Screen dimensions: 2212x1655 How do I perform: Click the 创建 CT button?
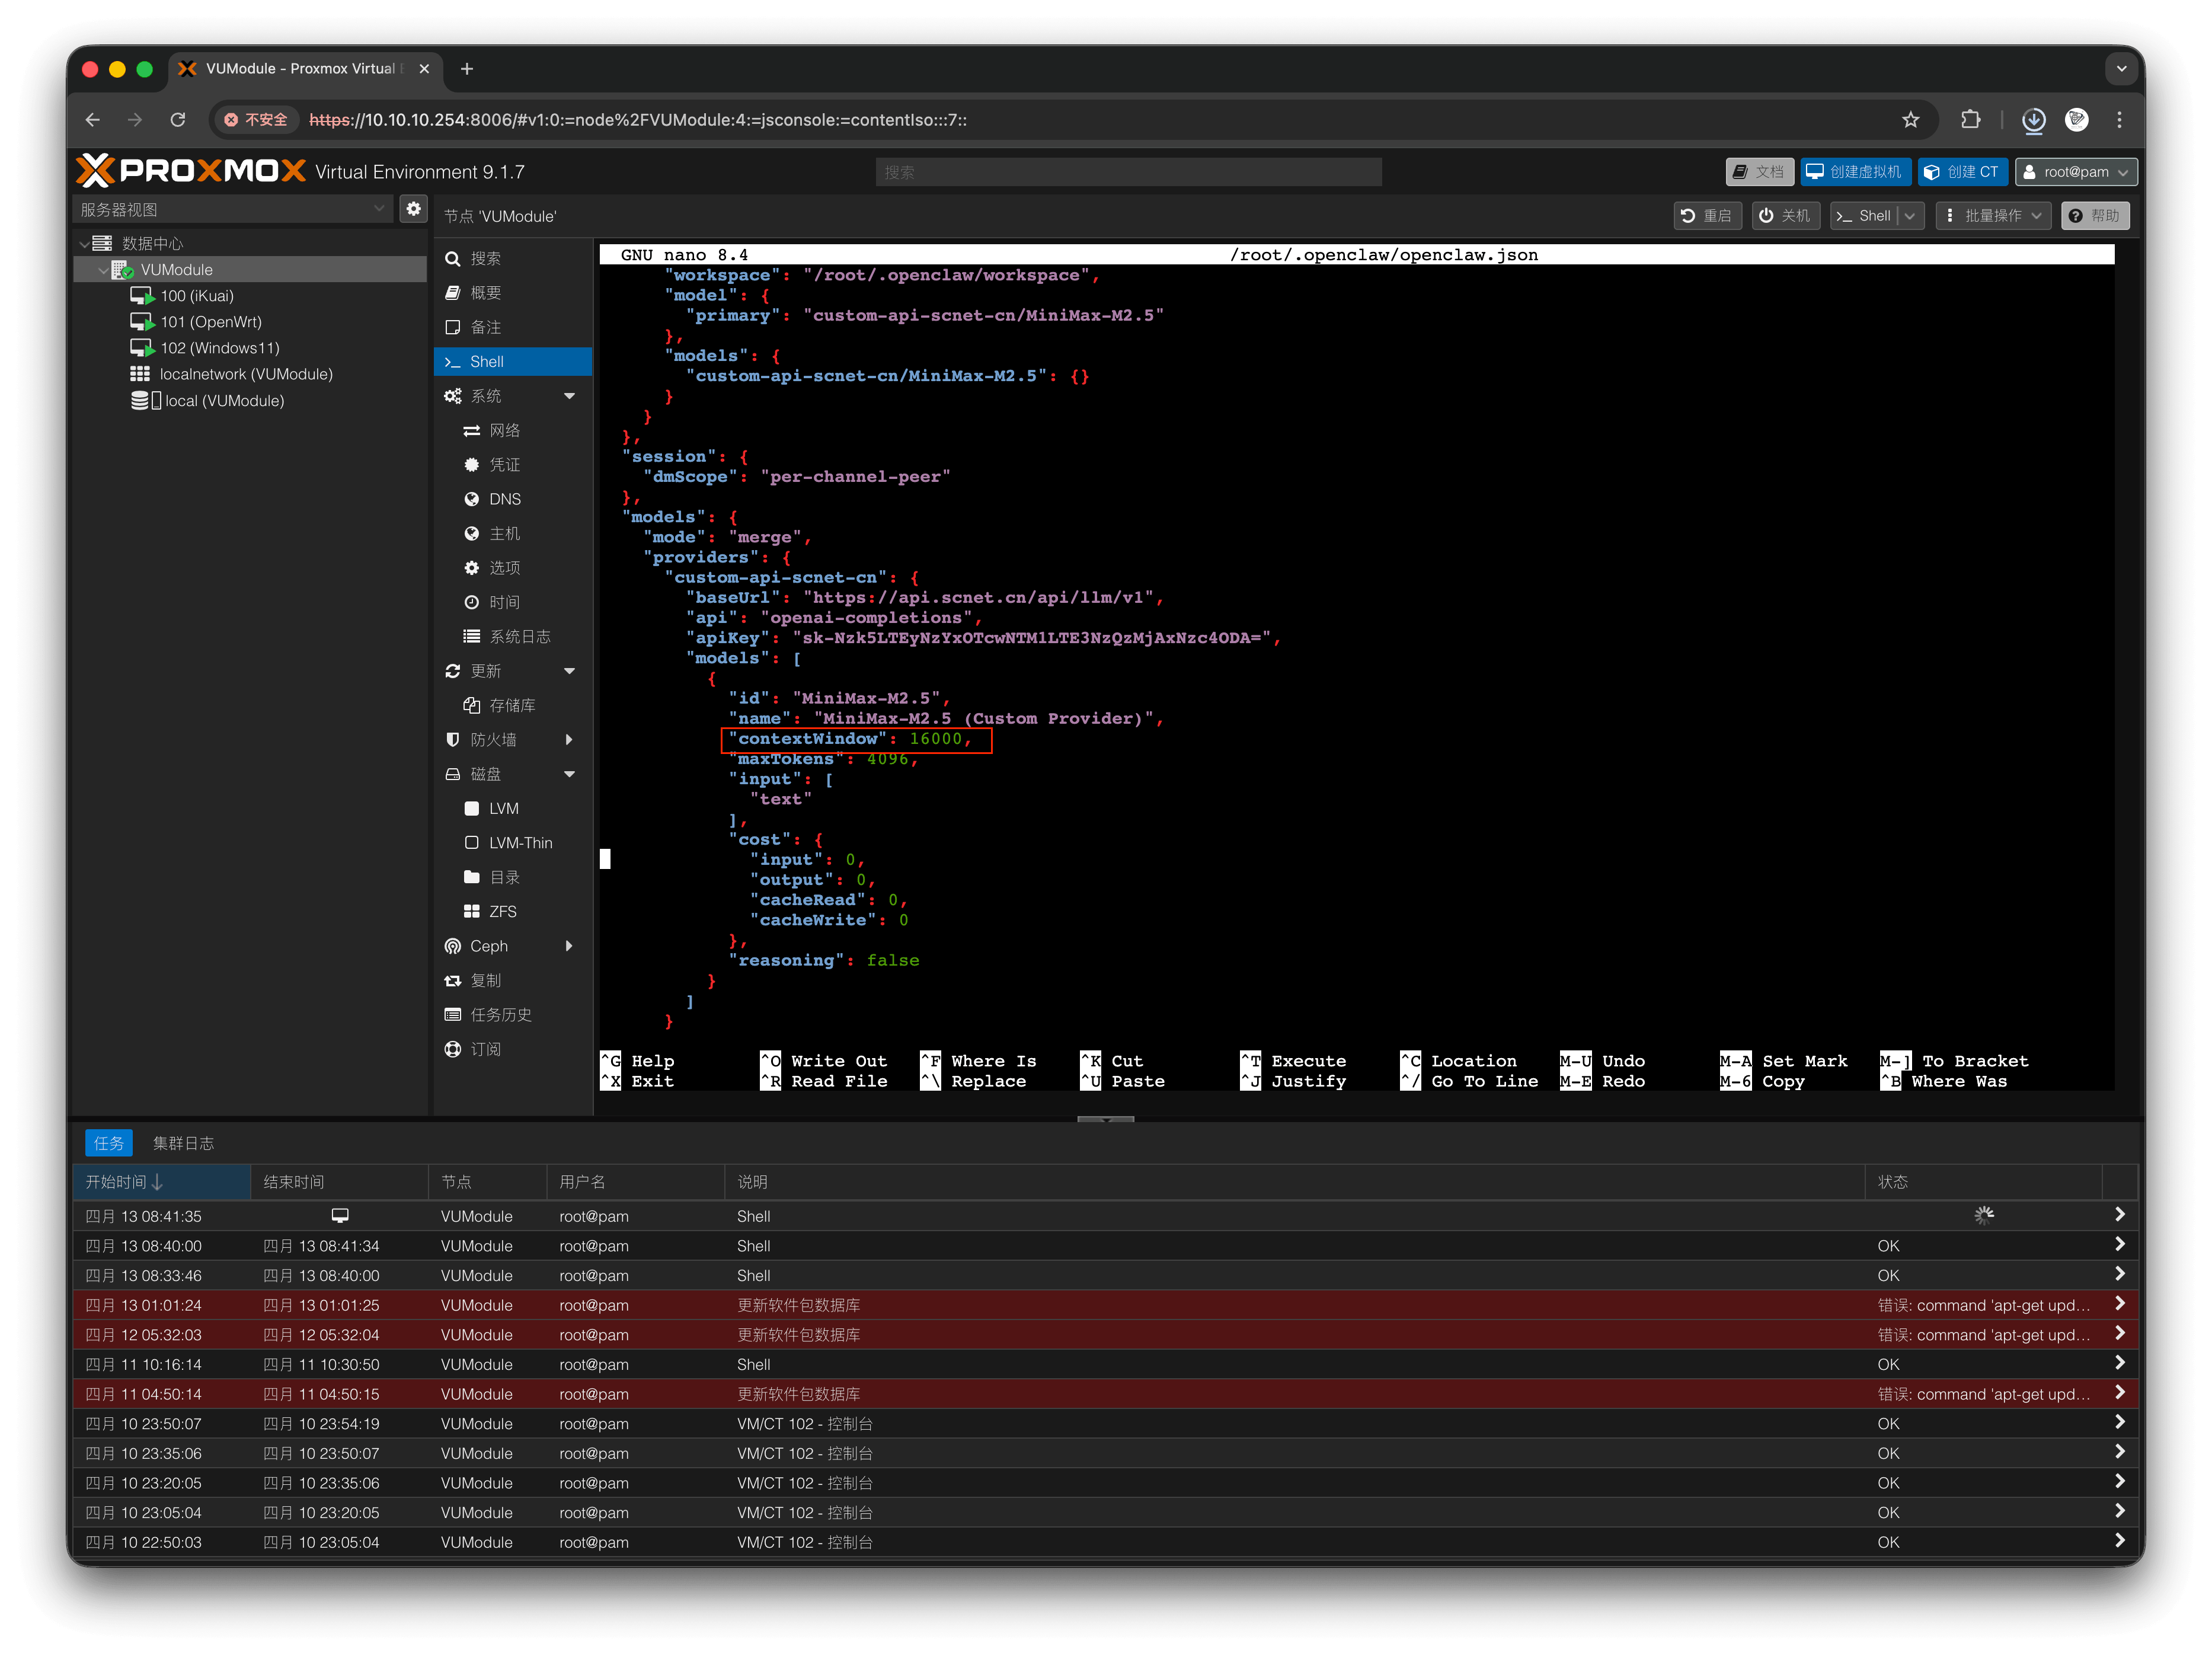(x=1962, y=172)
